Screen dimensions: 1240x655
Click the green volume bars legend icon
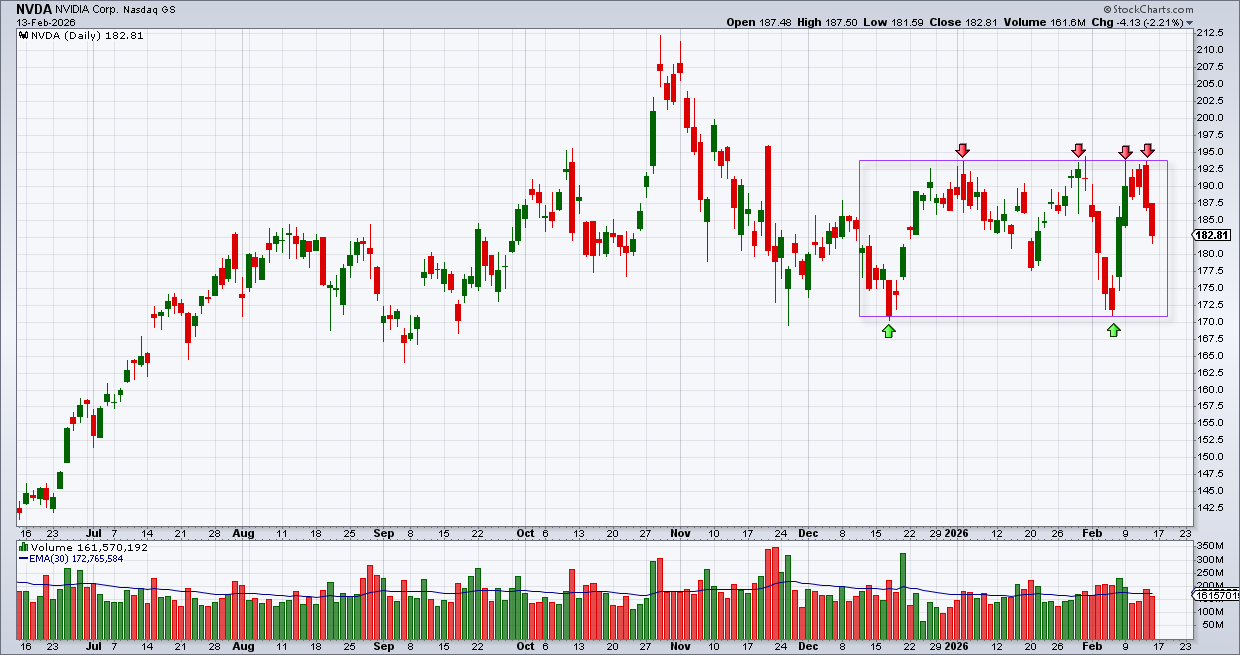[x=23, y=547]
